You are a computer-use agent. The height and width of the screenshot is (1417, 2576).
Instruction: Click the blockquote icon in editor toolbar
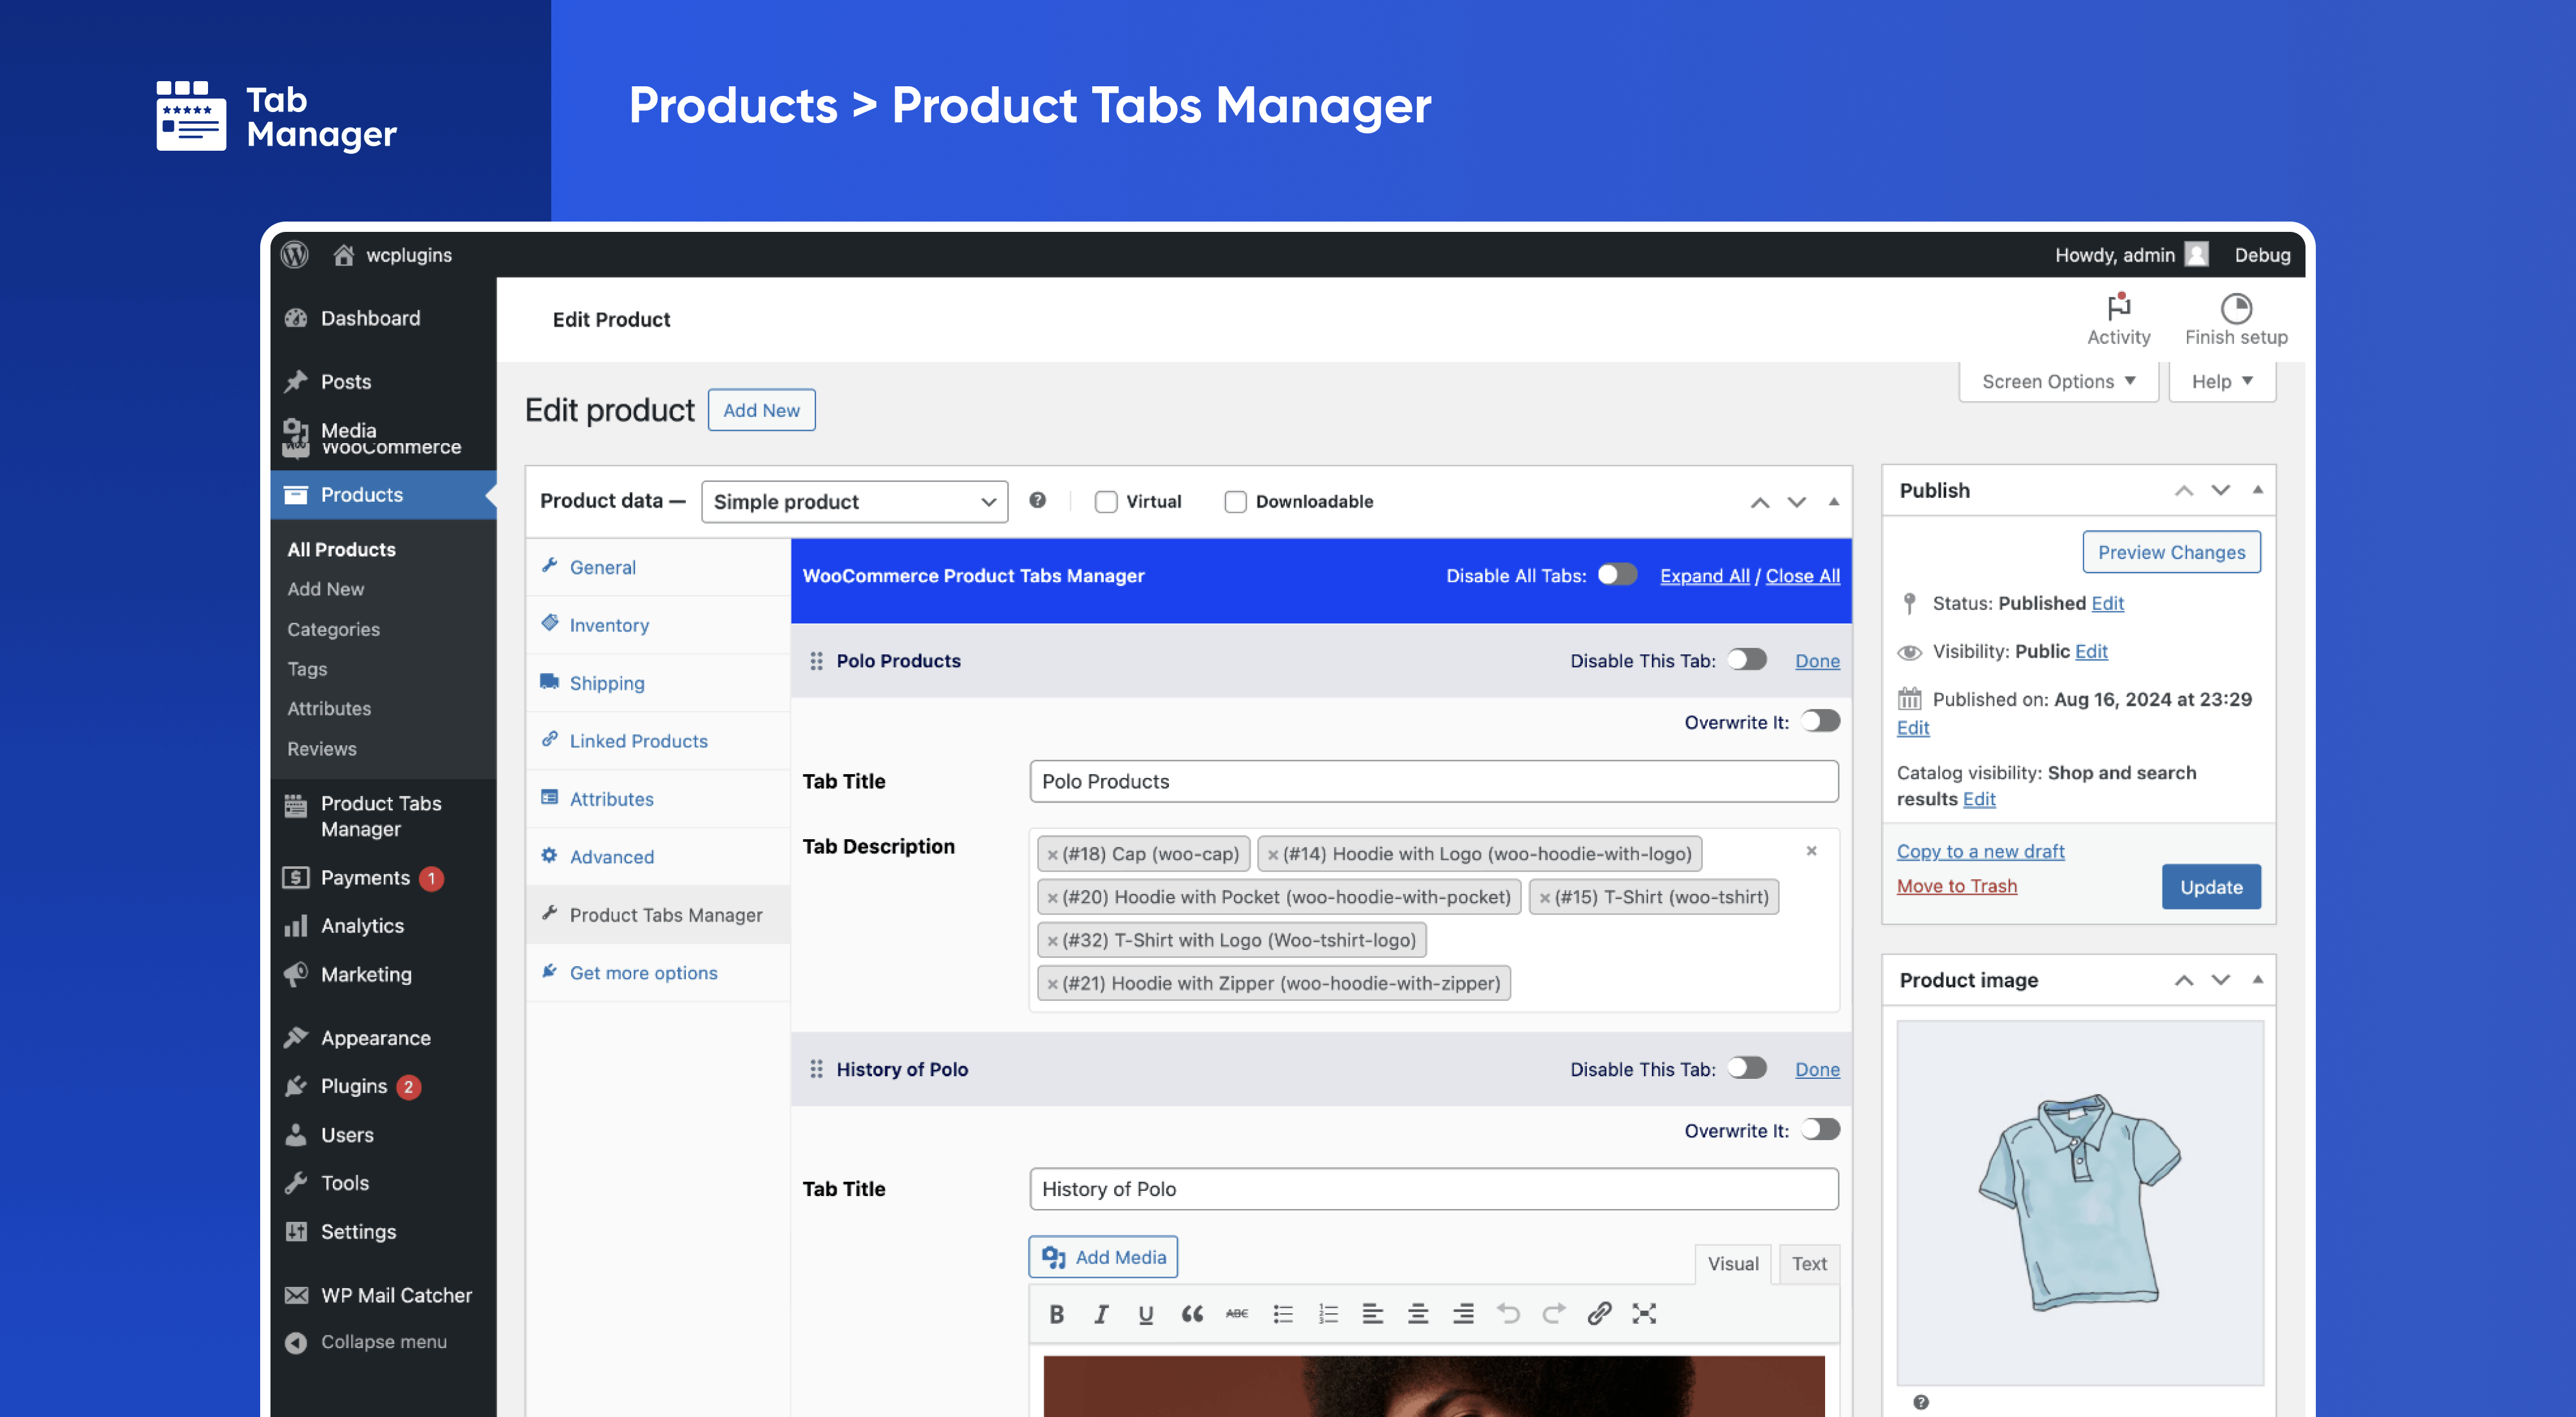1191,1314
